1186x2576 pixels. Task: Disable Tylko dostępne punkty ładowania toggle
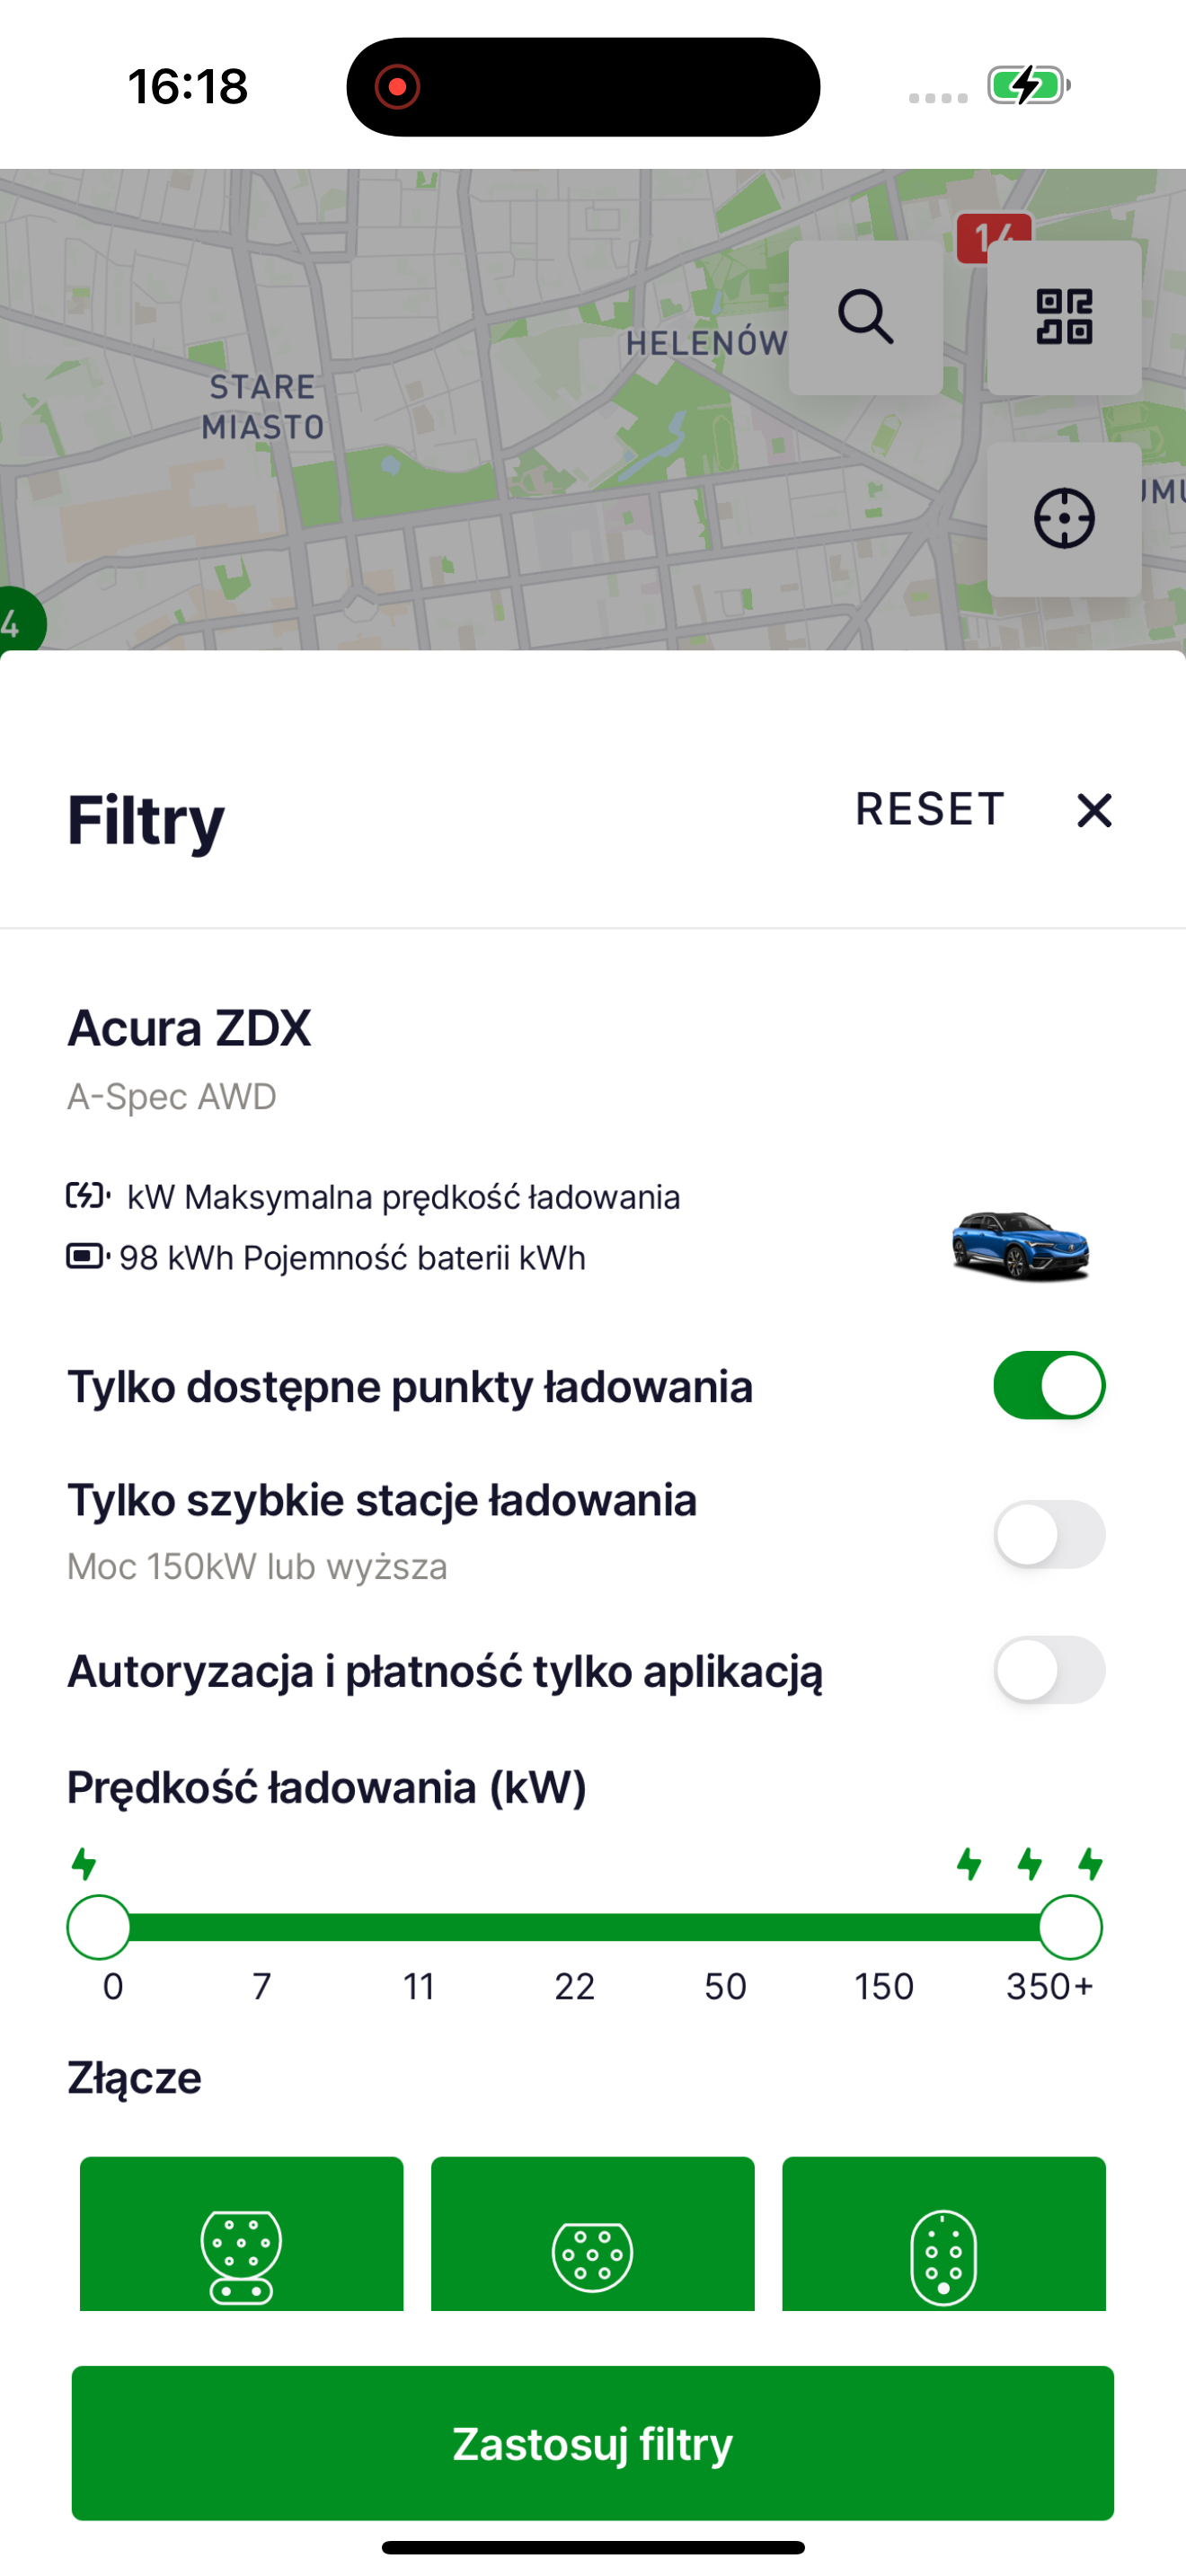[x=1049, y=1386]
